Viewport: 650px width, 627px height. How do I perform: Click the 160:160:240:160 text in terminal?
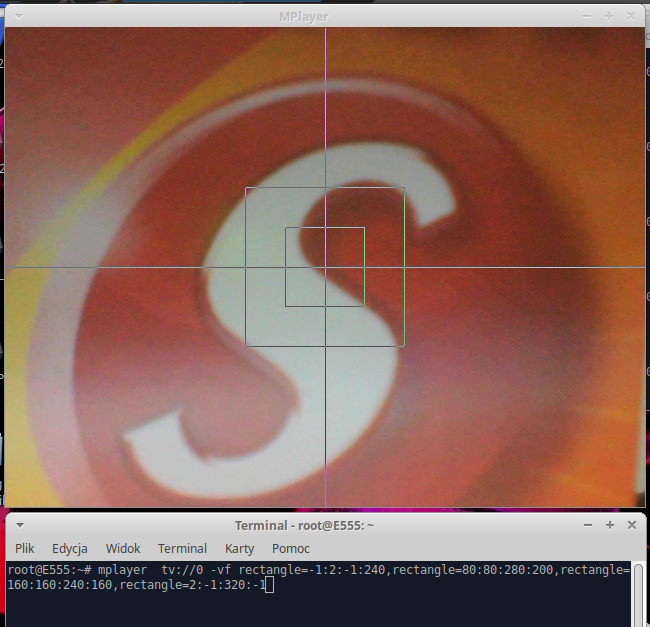pyautogui.click(x=60, y=585)
